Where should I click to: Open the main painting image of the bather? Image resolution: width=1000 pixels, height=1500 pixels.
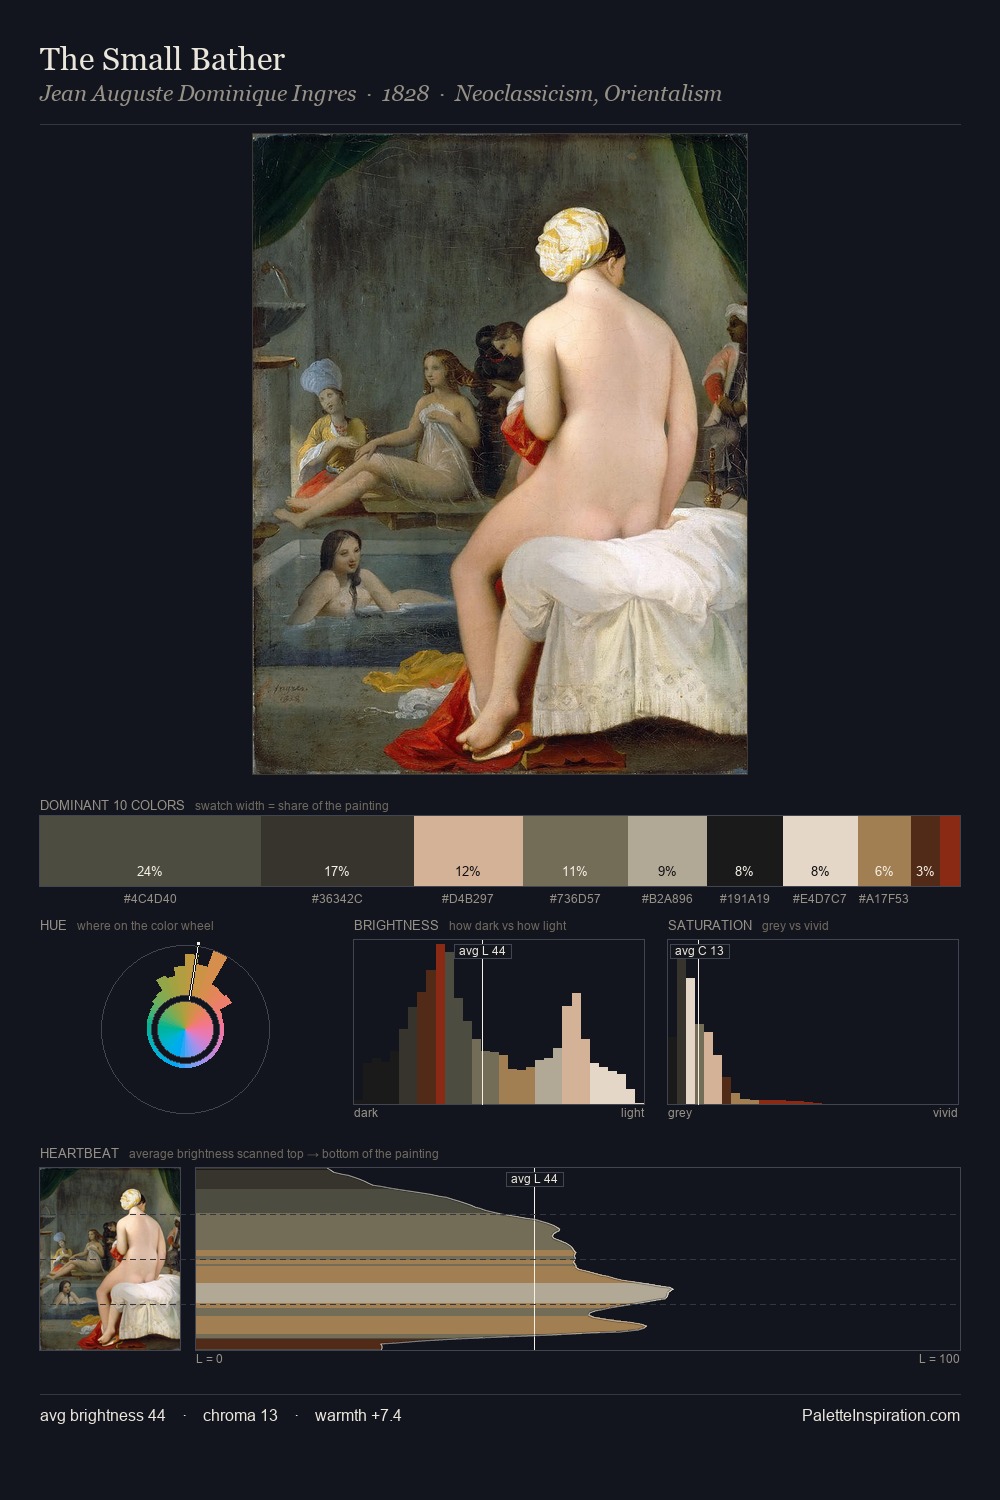[500, 454]
